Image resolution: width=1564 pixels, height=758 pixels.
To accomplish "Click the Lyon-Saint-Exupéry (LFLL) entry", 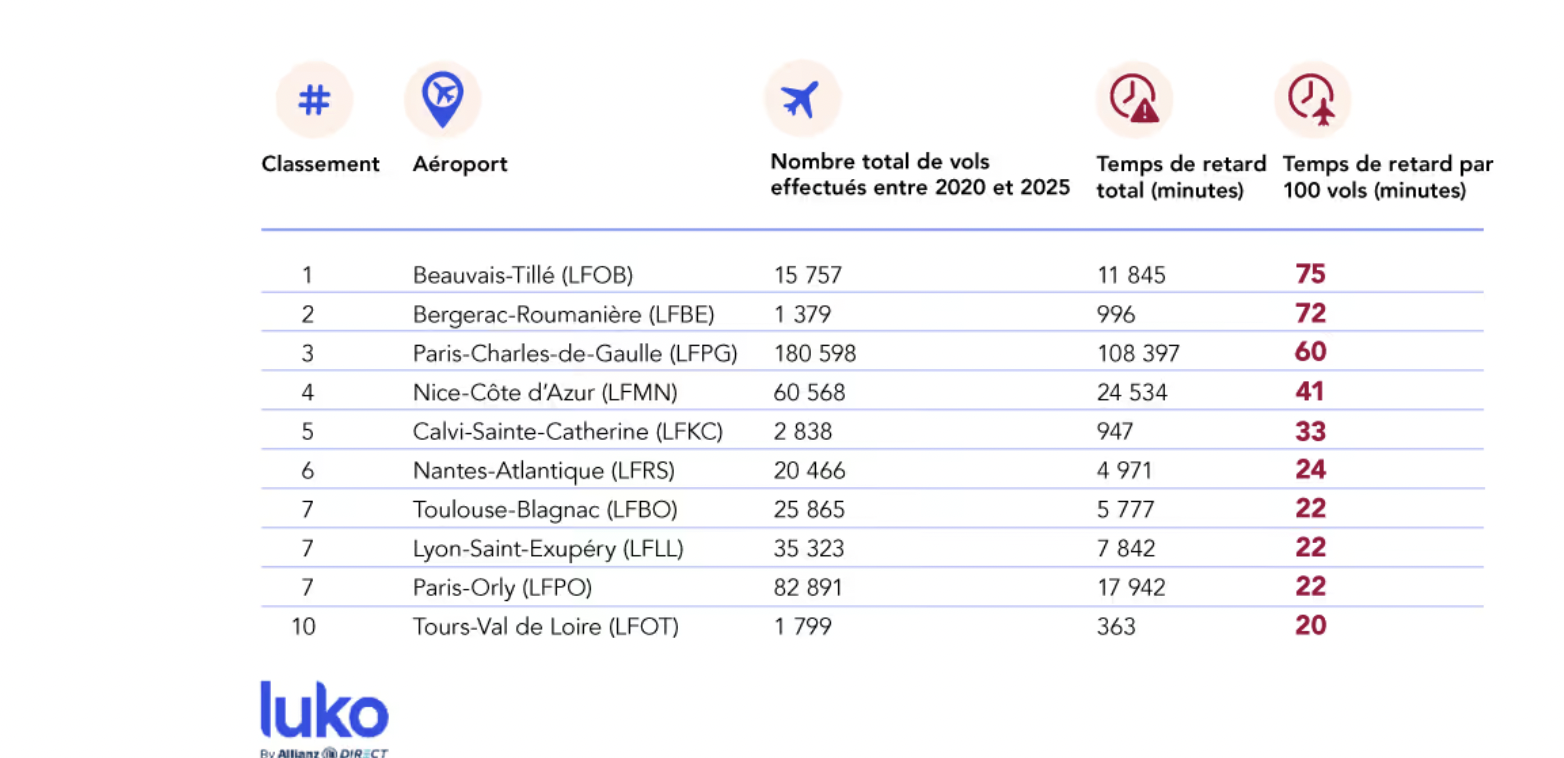I will click(x=548, y=549).
